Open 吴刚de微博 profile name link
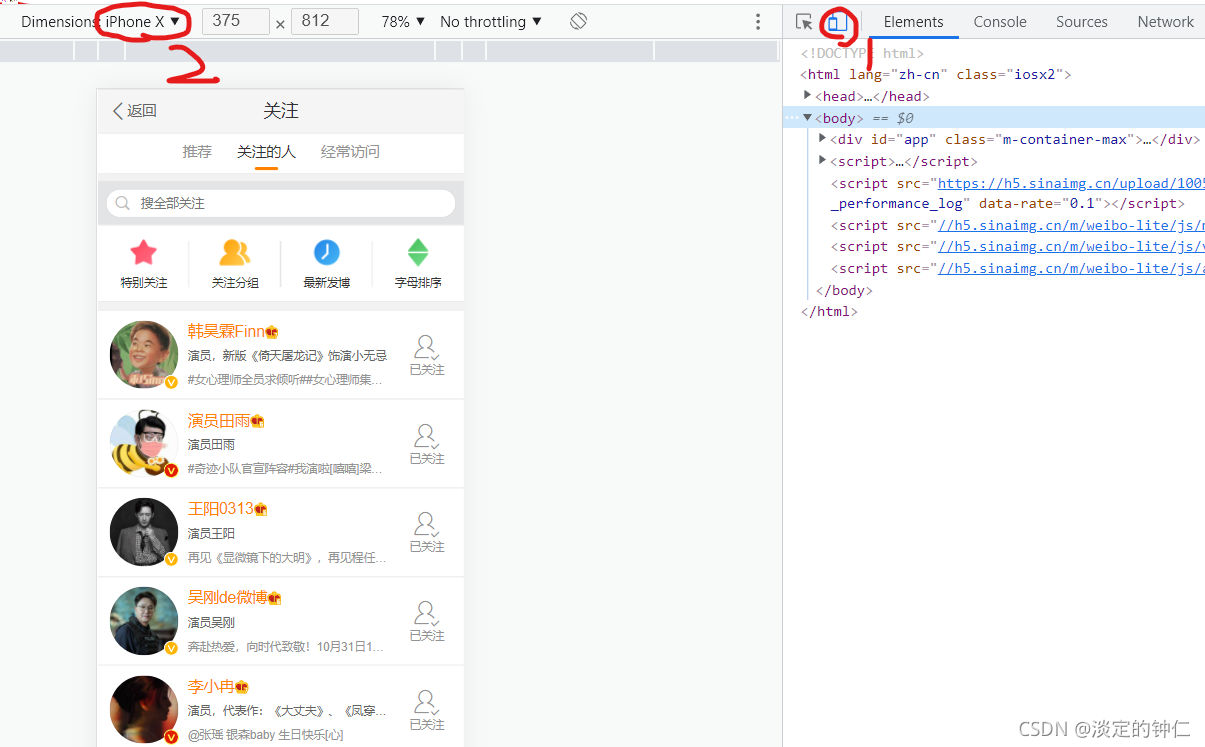Viewport: 1205px width, 747px height. (x=227, y=598)
